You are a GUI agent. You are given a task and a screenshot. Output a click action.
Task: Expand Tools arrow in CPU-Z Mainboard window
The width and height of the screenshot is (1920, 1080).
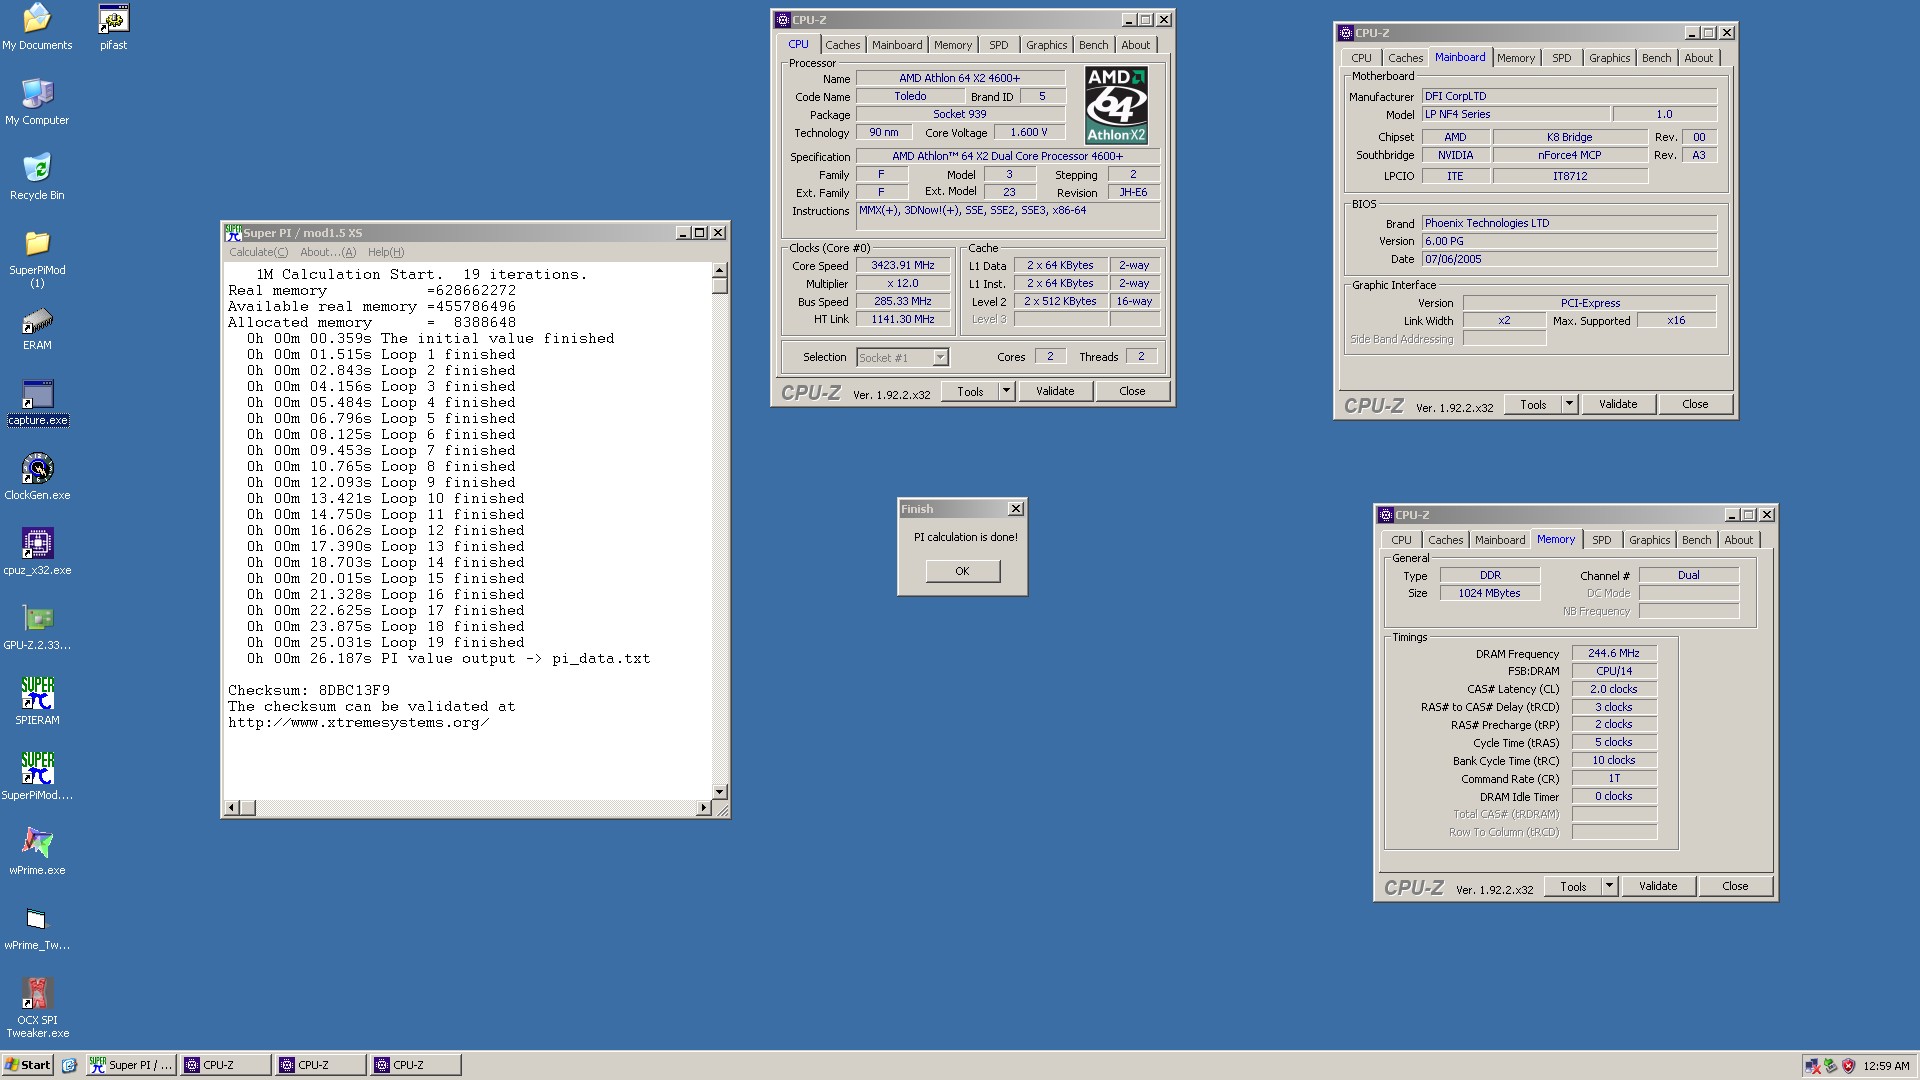coord(1569,404)
